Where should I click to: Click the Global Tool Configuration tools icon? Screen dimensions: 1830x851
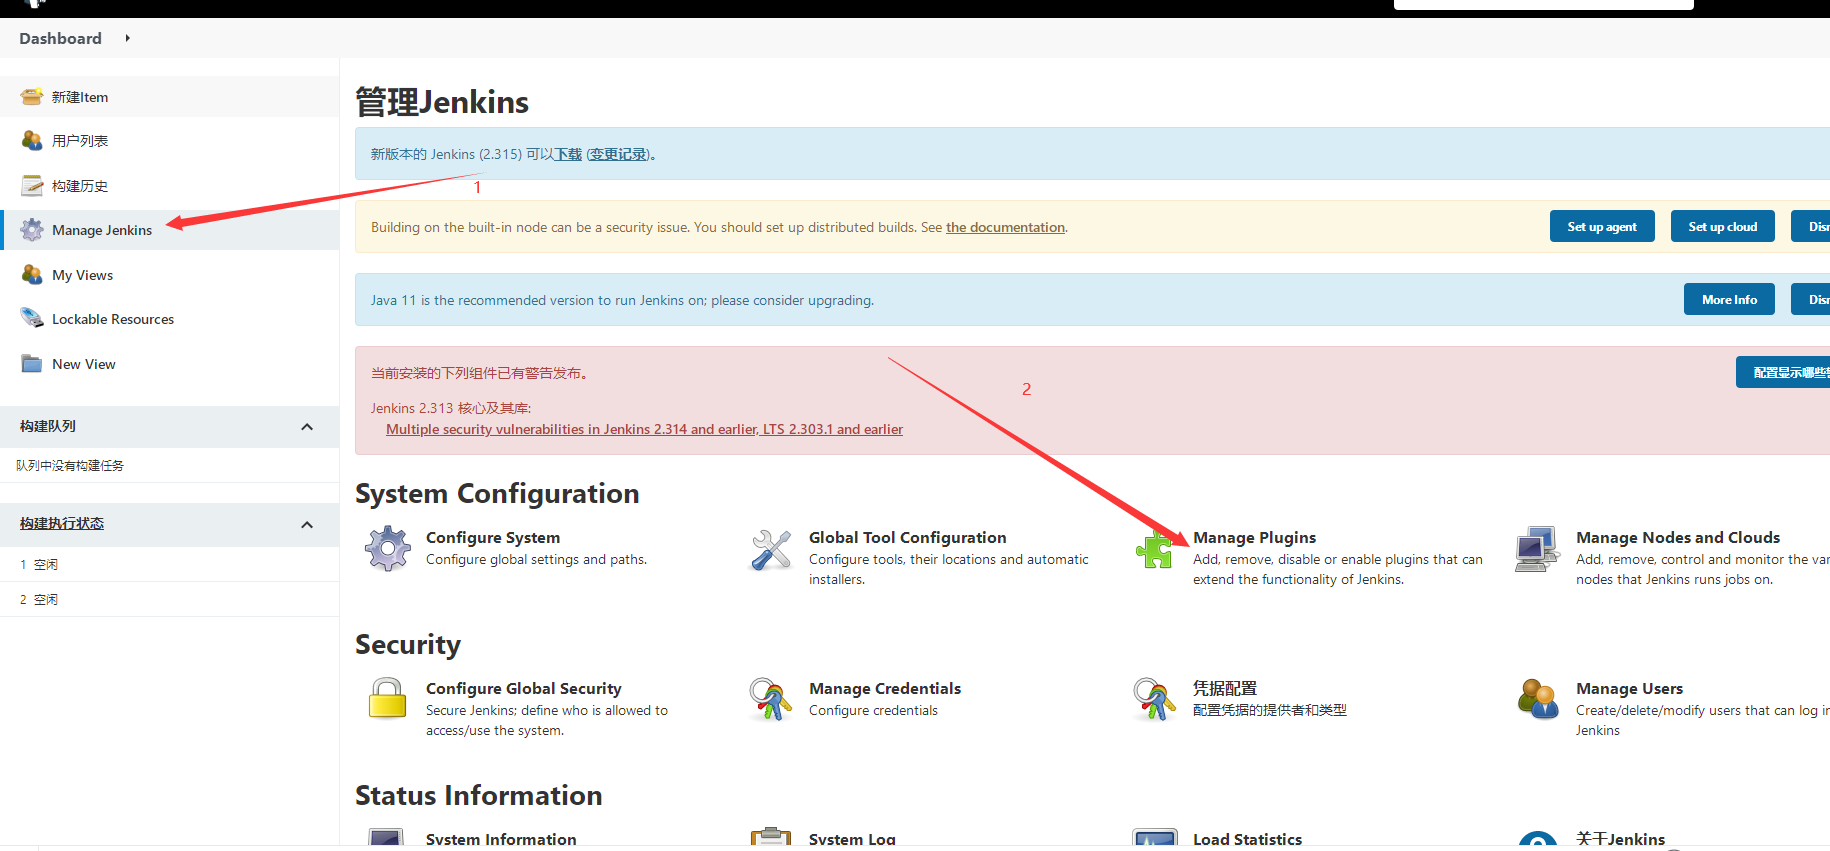pyautogui.click(x=771, y=549)
